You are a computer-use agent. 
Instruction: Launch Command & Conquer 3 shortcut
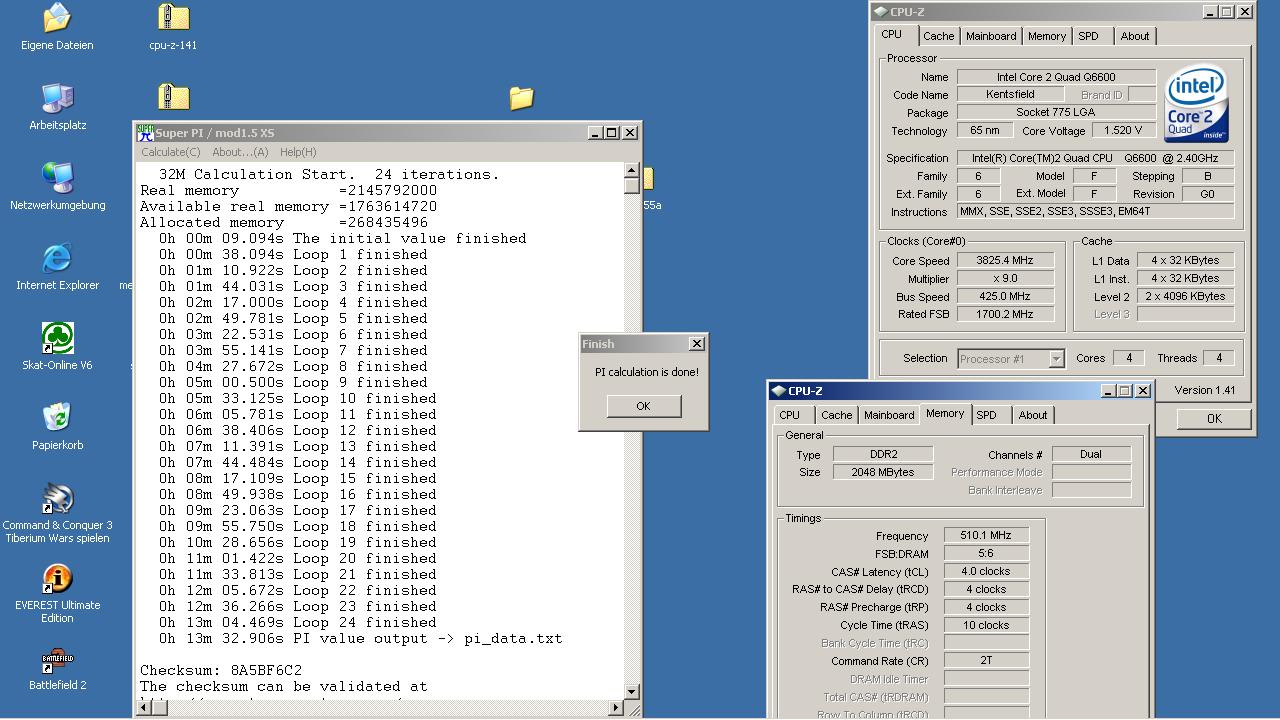pyautogui.click(x=57, y=513)
